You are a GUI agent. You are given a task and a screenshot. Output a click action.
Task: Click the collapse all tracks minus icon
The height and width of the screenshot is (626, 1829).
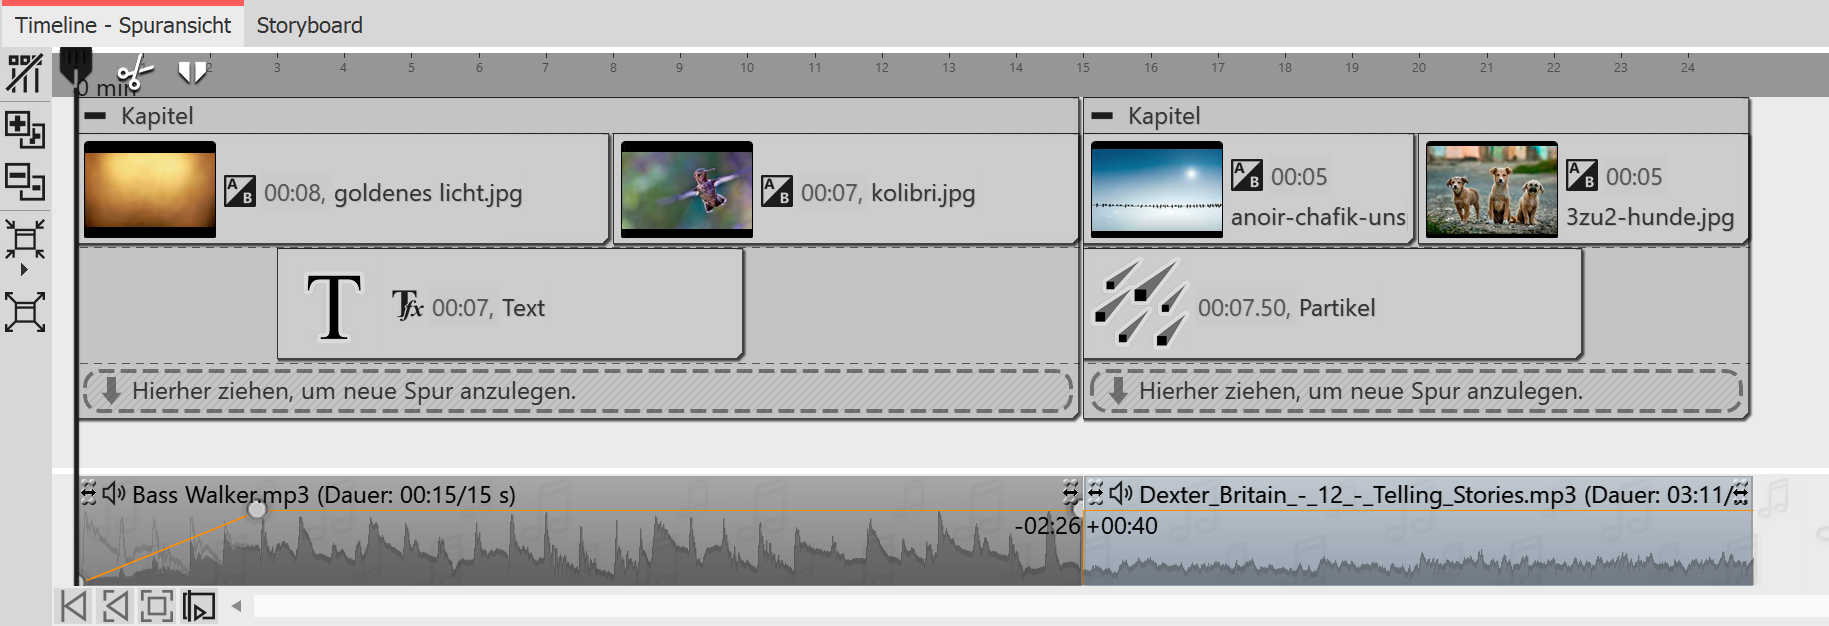tap(25, 182)
